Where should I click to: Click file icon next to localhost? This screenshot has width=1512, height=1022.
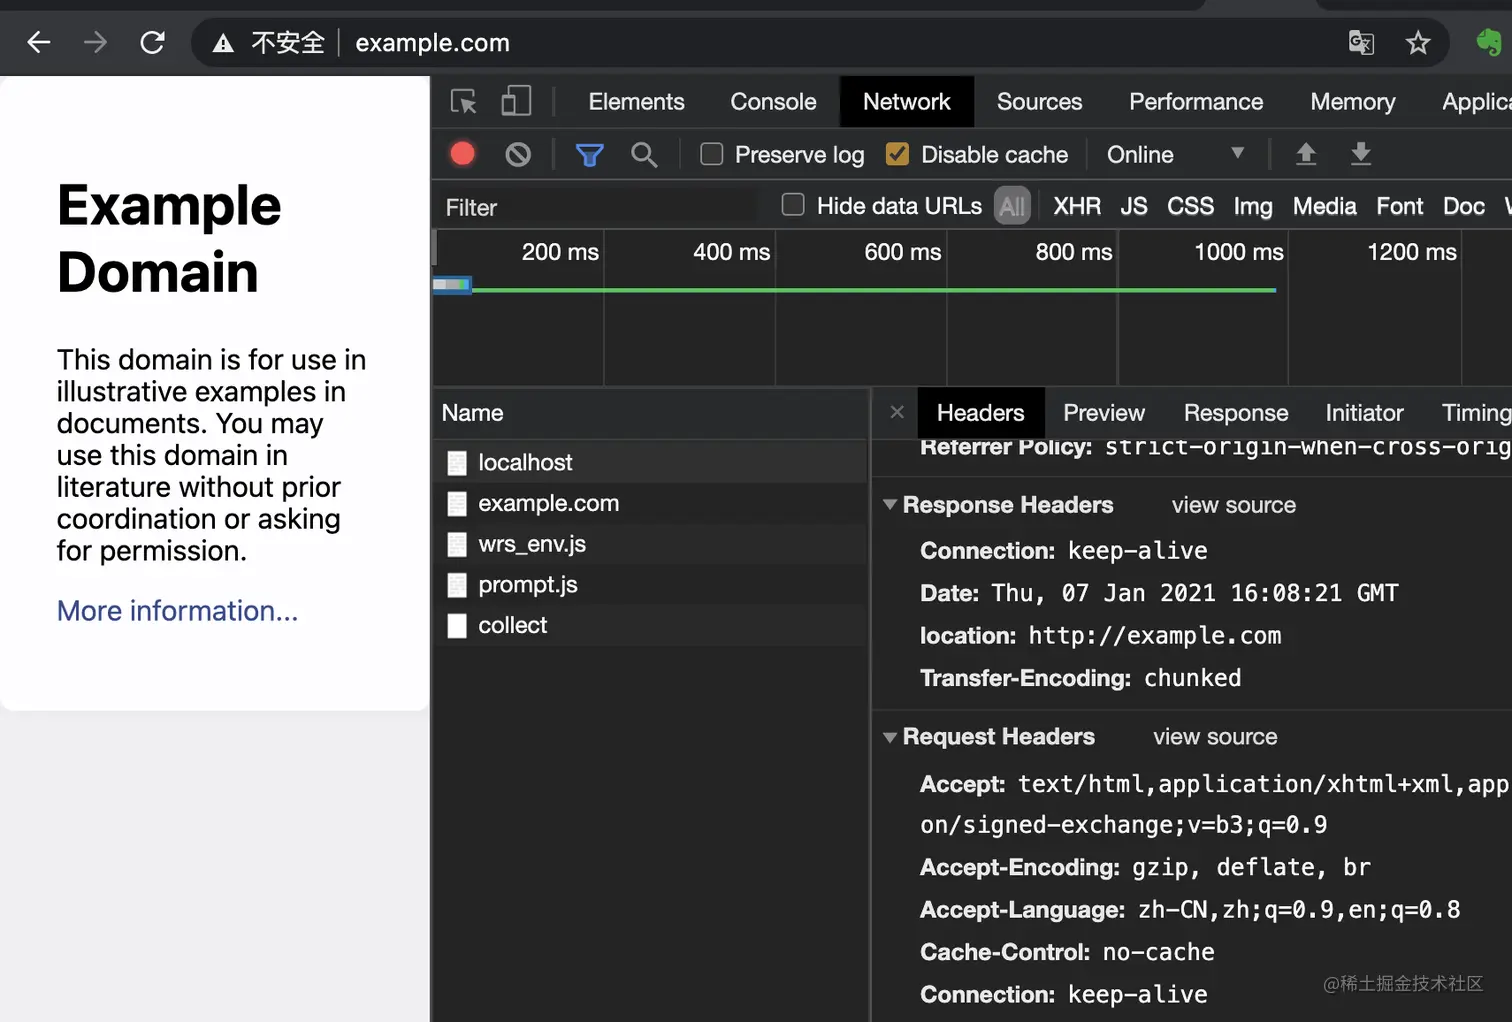point(457,462)
